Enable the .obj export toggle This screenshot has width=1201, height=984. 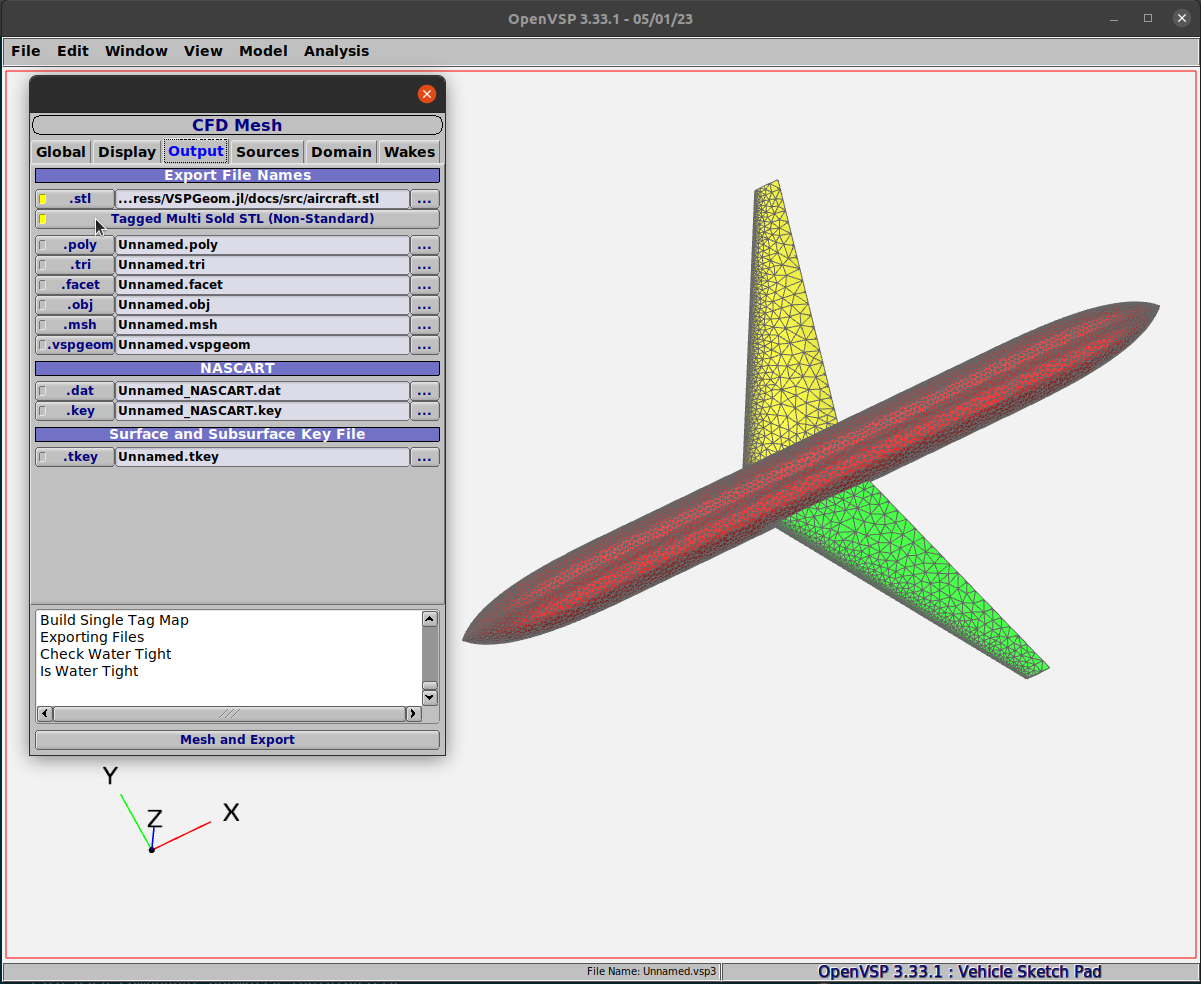(75, 305)
